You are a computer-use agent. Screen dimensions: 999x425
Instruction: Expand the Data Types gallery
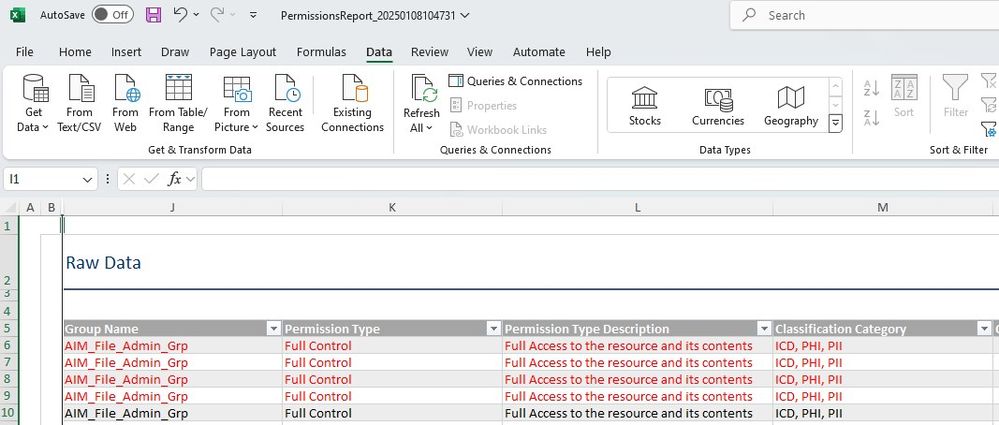836,122
